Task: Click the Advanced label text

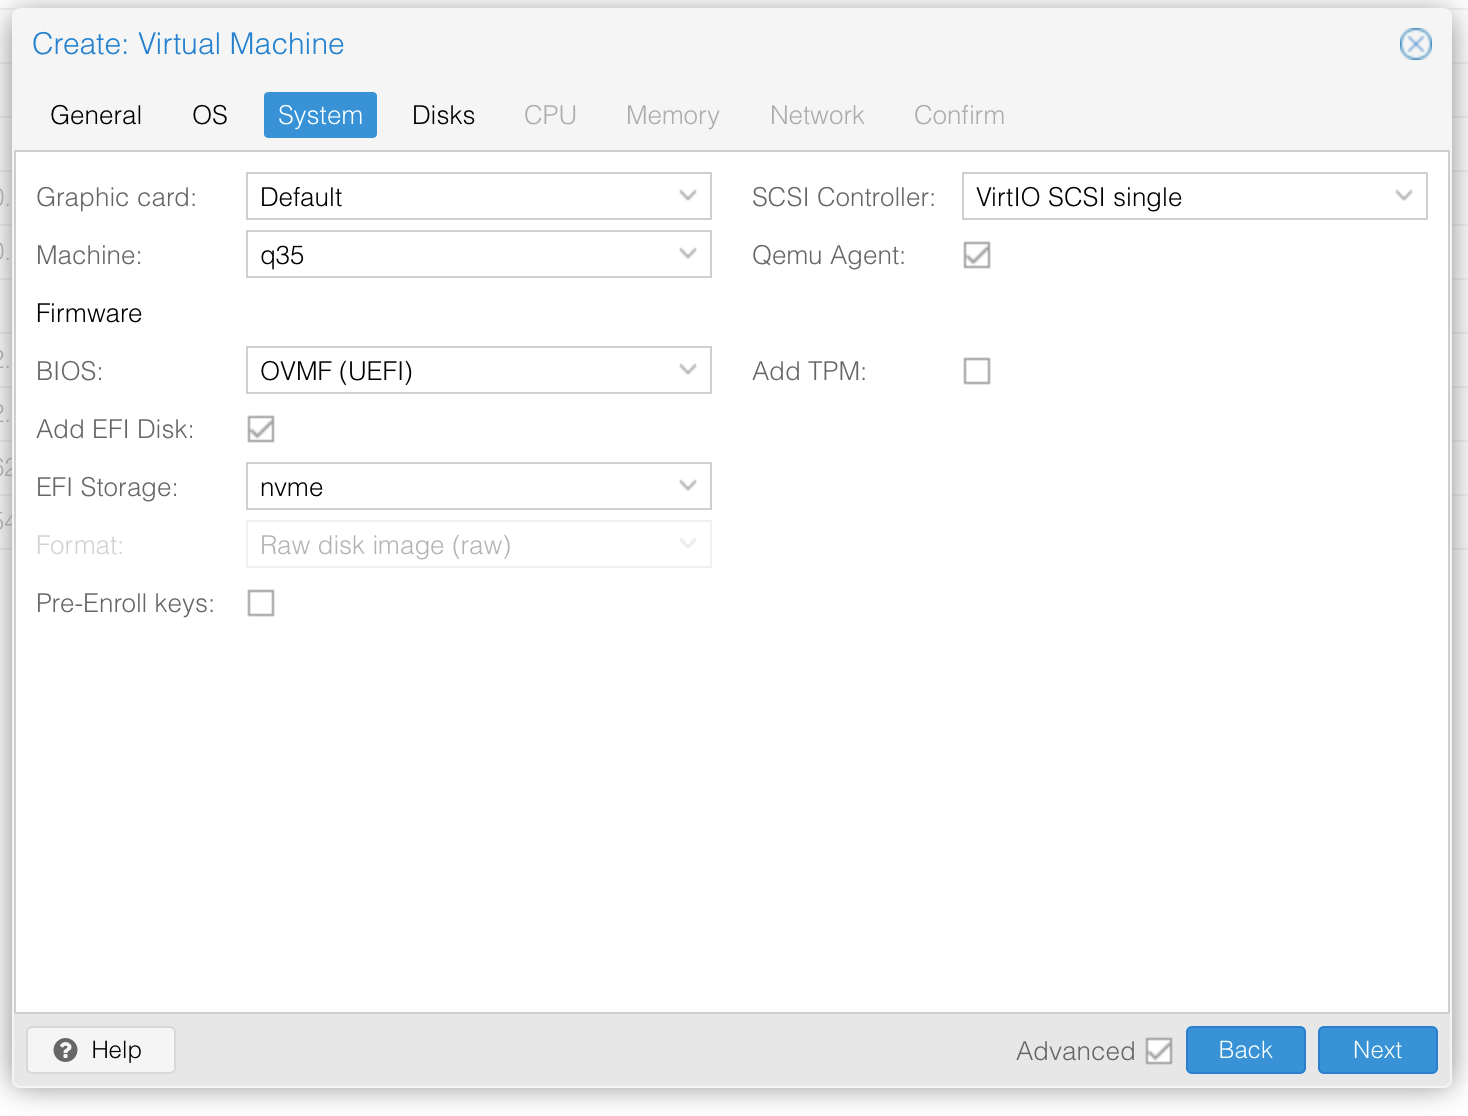Action: (x=1075, y=1051)
